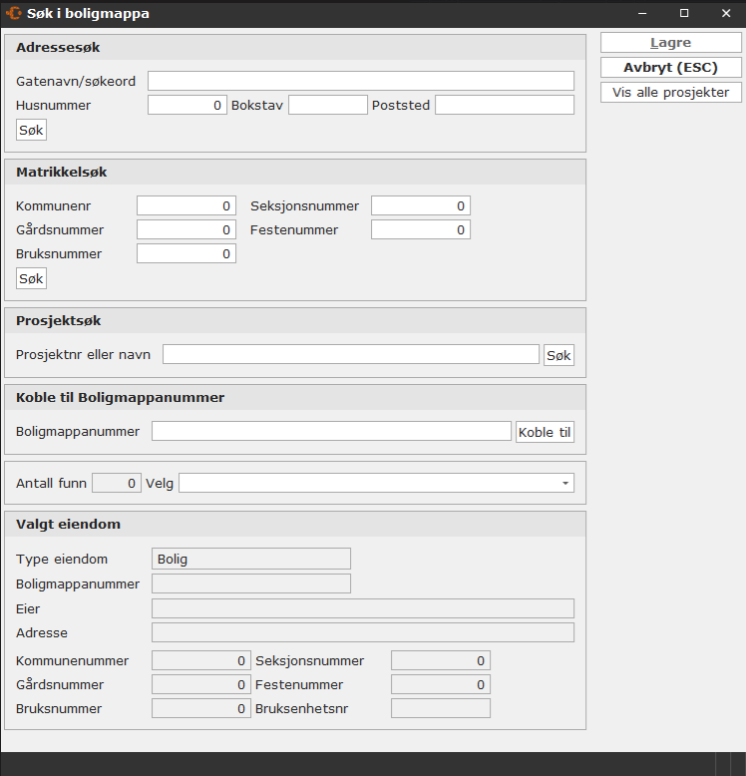
Task: Click the Husnummer input field
Action: (187, 105)
